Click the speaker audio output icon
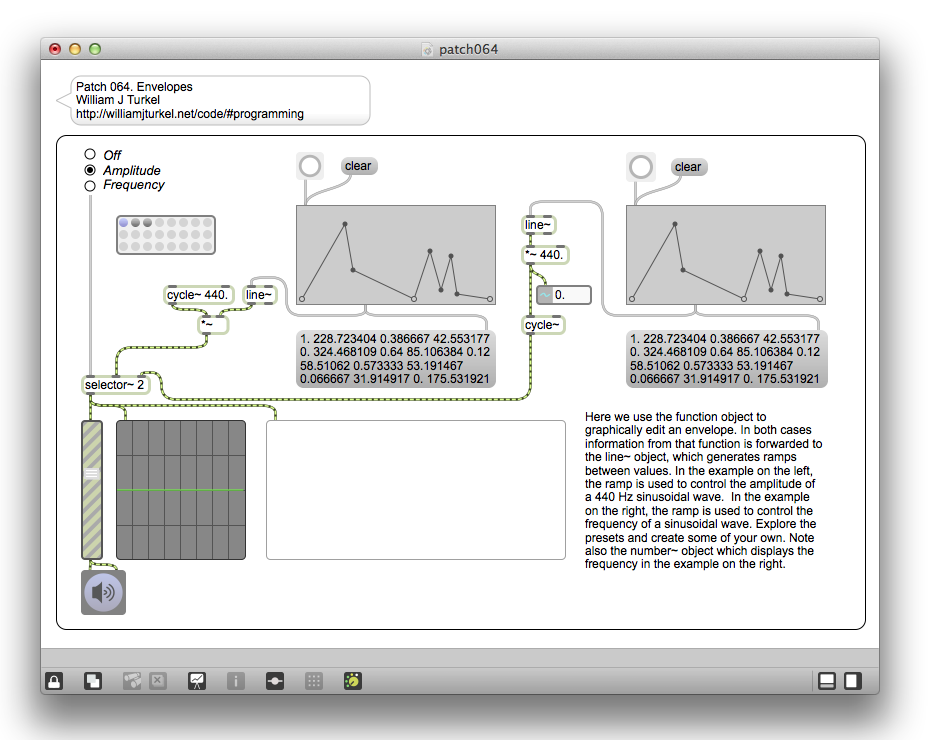The width and height of the screenshot is (928, 740). pyautogui.click(x=103, y=593)
